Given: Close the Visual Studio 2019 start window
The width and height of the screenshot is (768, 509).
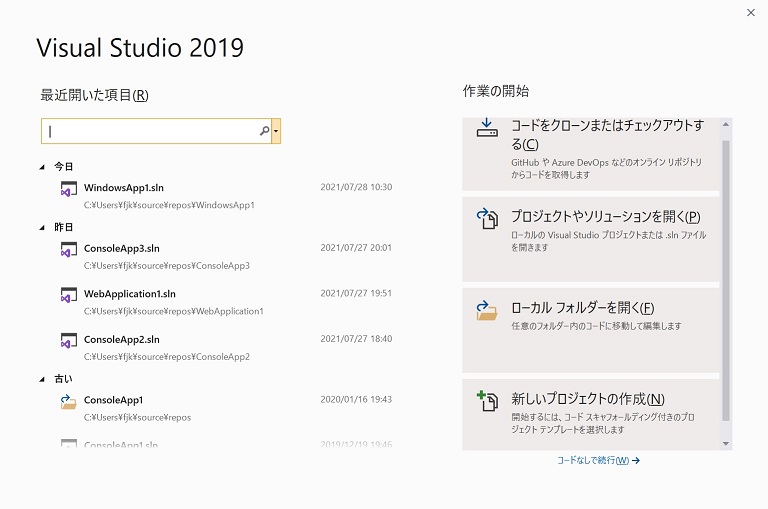Looking at the screenshot, I should point(750,13).
